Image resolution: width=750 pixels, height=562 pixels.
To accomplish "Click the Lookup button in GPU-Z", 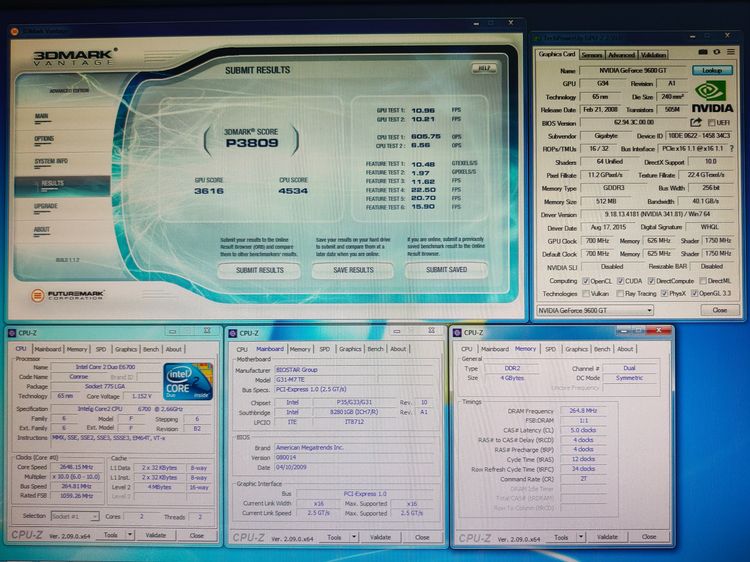I will click(712, 70).
